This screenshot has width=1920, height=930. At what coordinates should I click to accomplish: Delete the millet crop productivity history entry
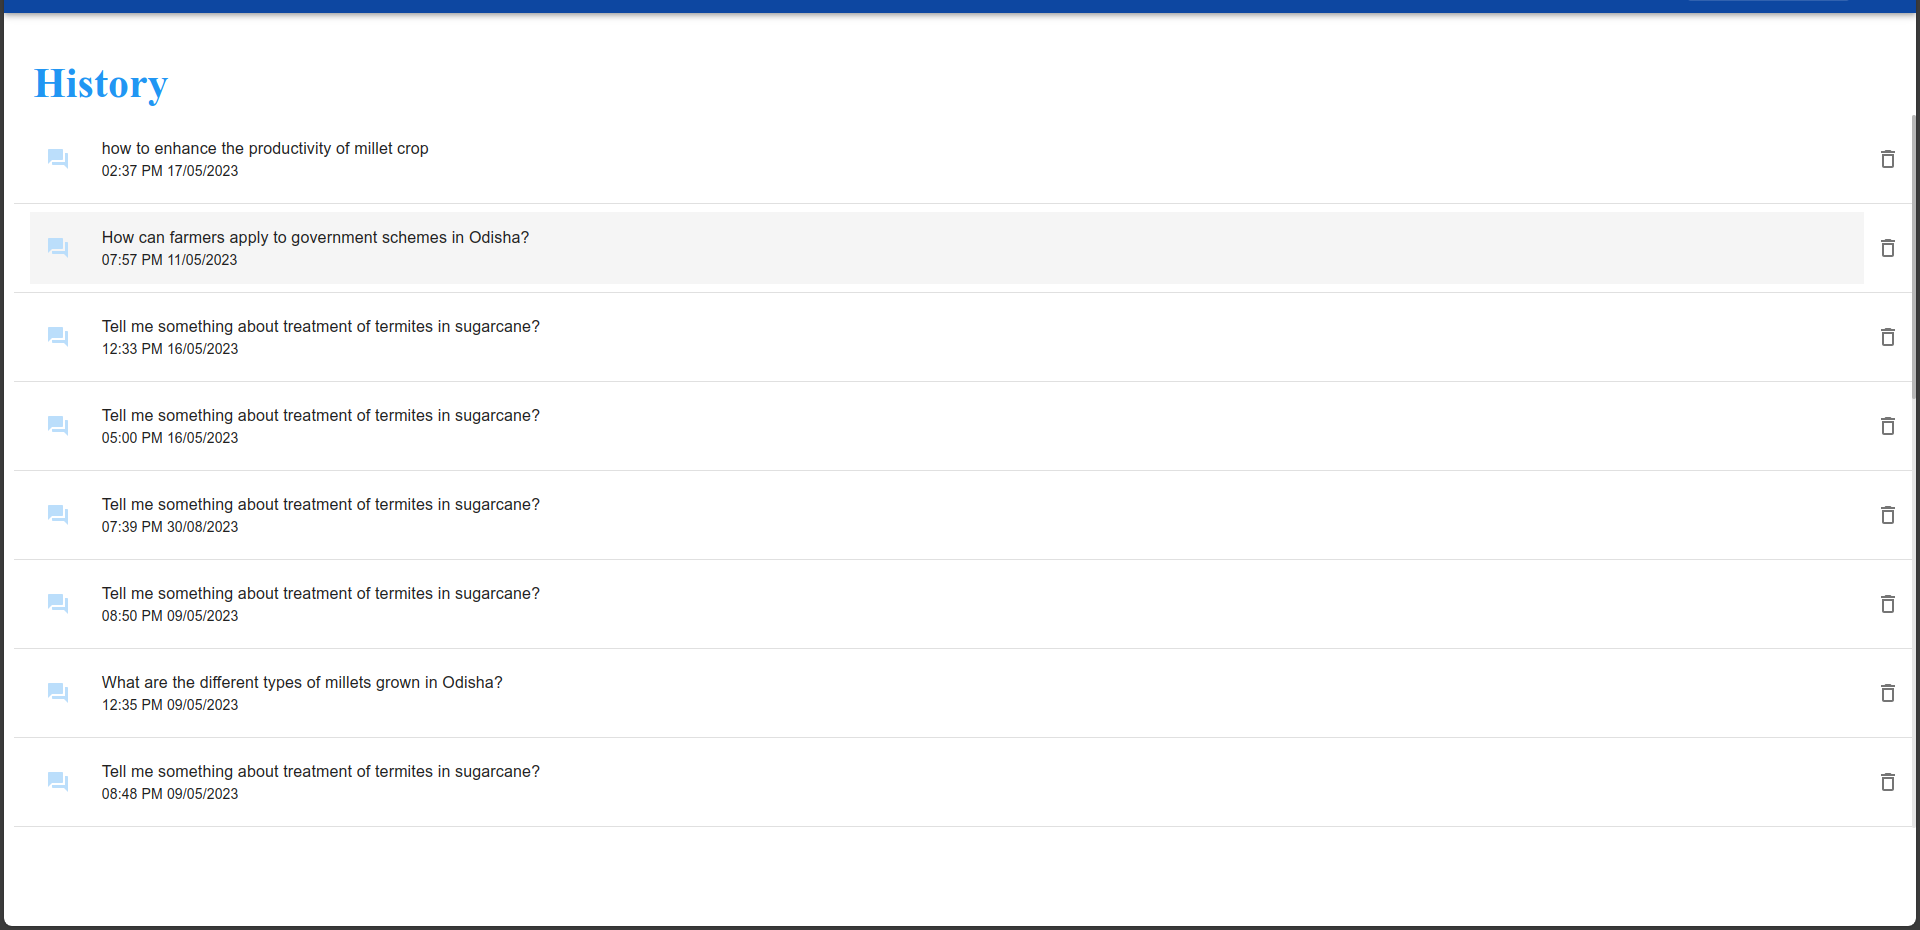tap(1887, 159)
